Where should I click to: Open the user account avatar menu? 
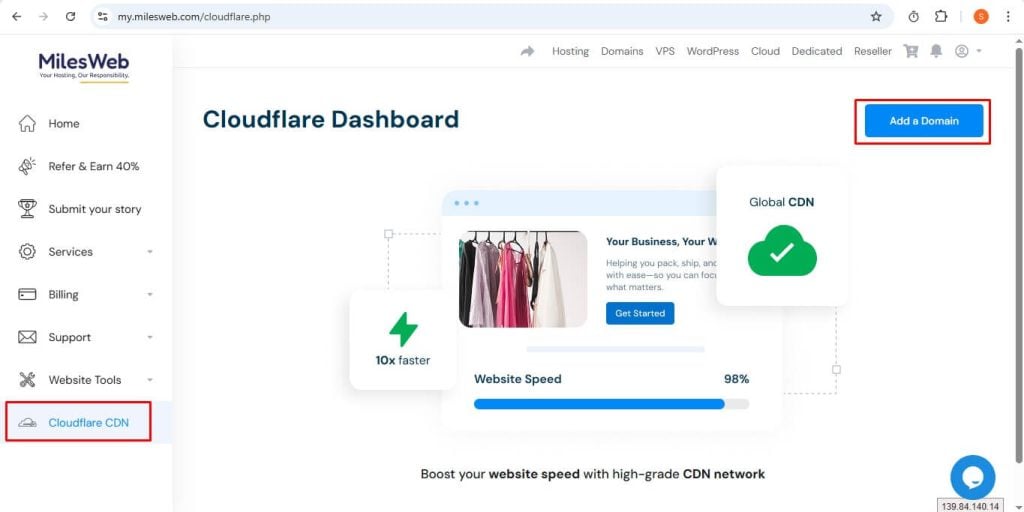pyautogui.click(x=968, y=51)
